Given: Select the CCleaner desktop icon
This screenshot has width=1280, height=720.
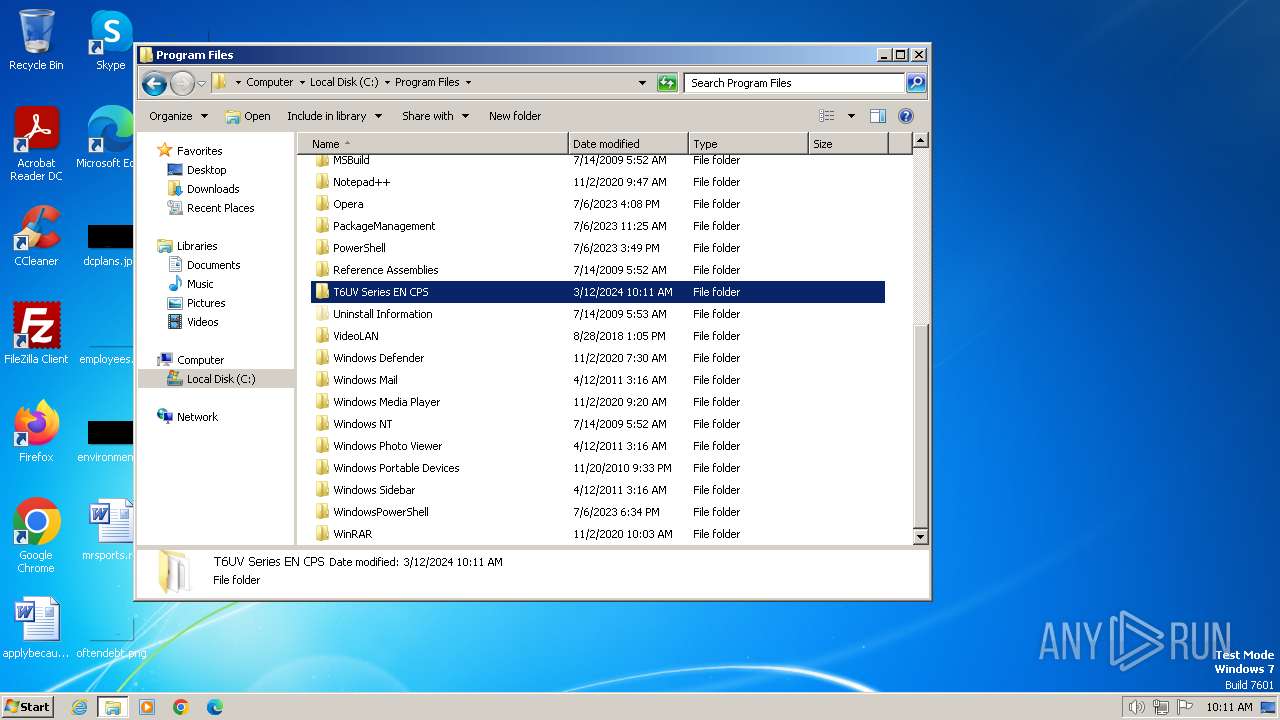Looking at the screenshot, I should [36, 236].
